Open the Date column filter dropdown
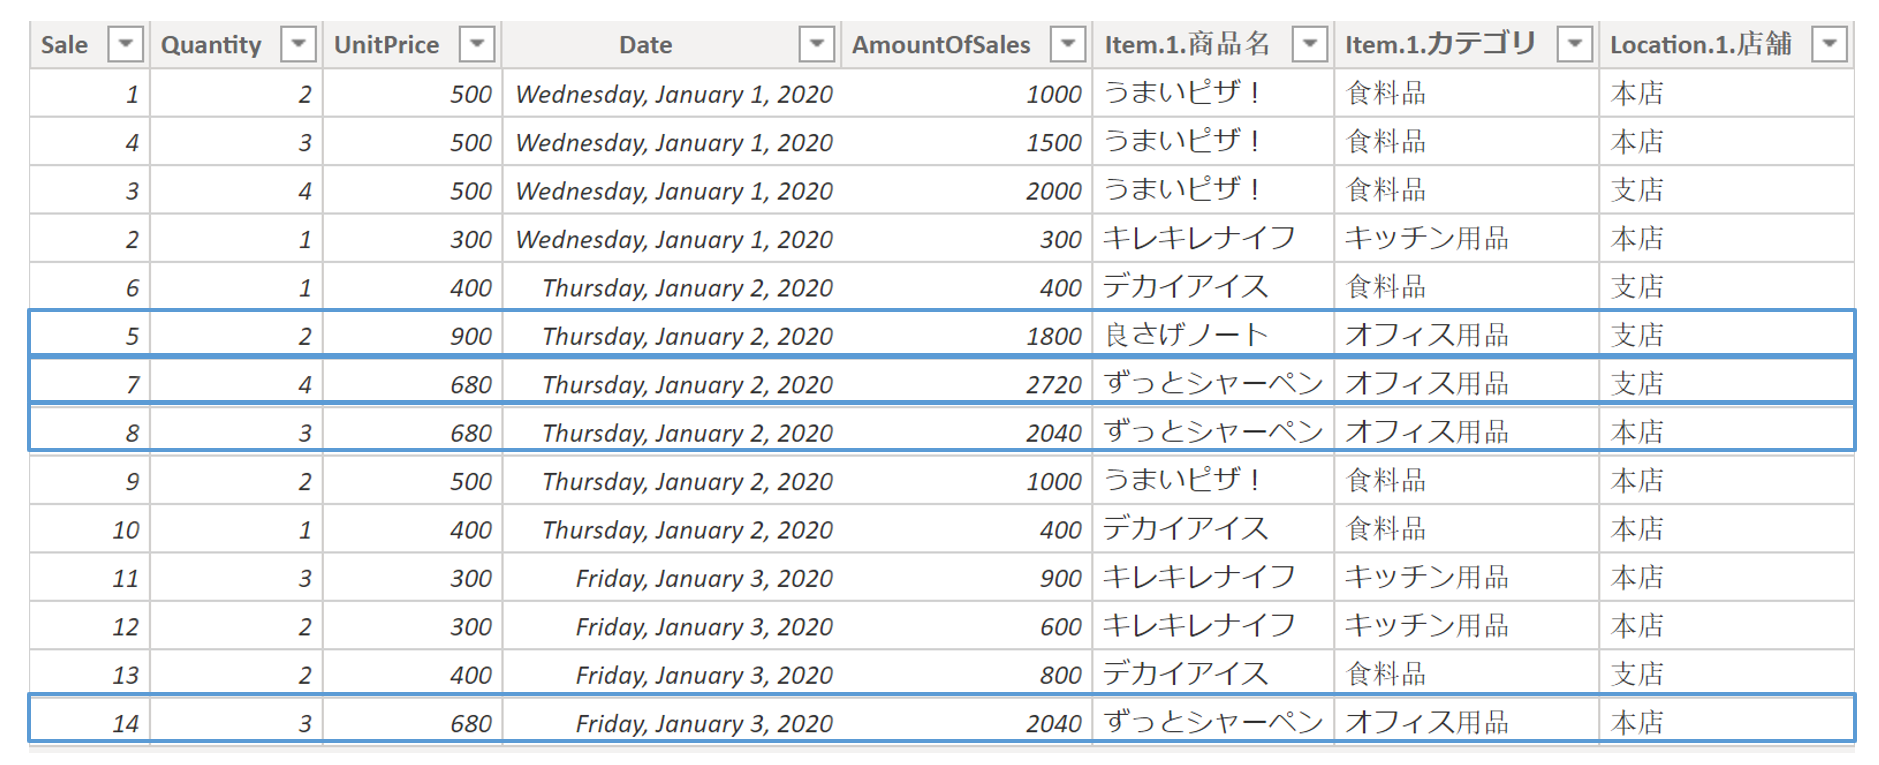This screenshot has height=765, width=1879. pos(817,44)
